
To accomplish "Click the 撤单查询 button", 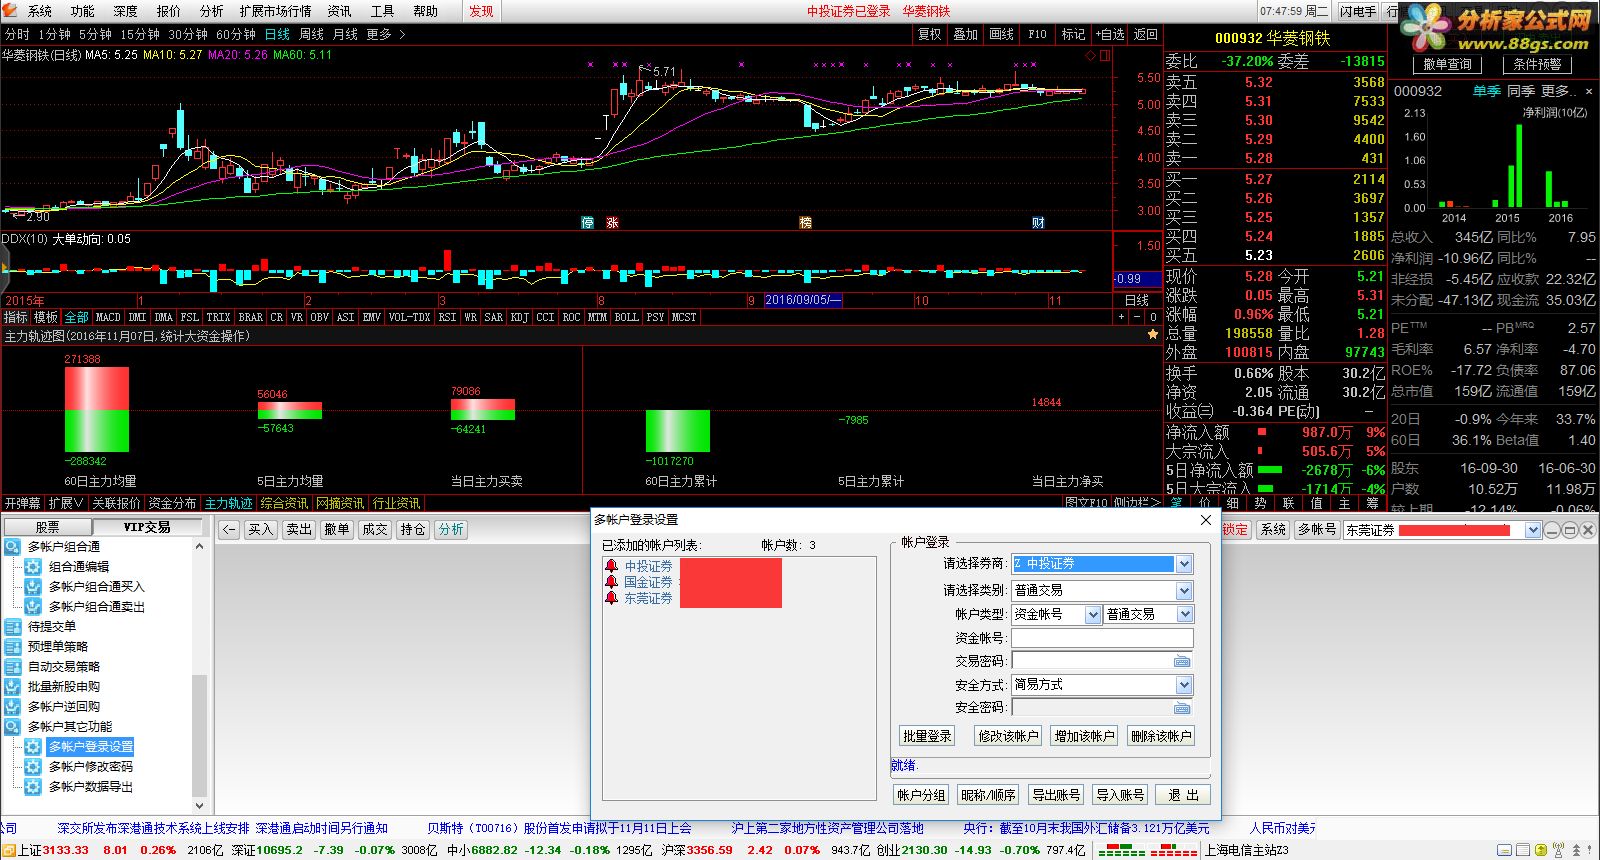I will (1447, 64).
